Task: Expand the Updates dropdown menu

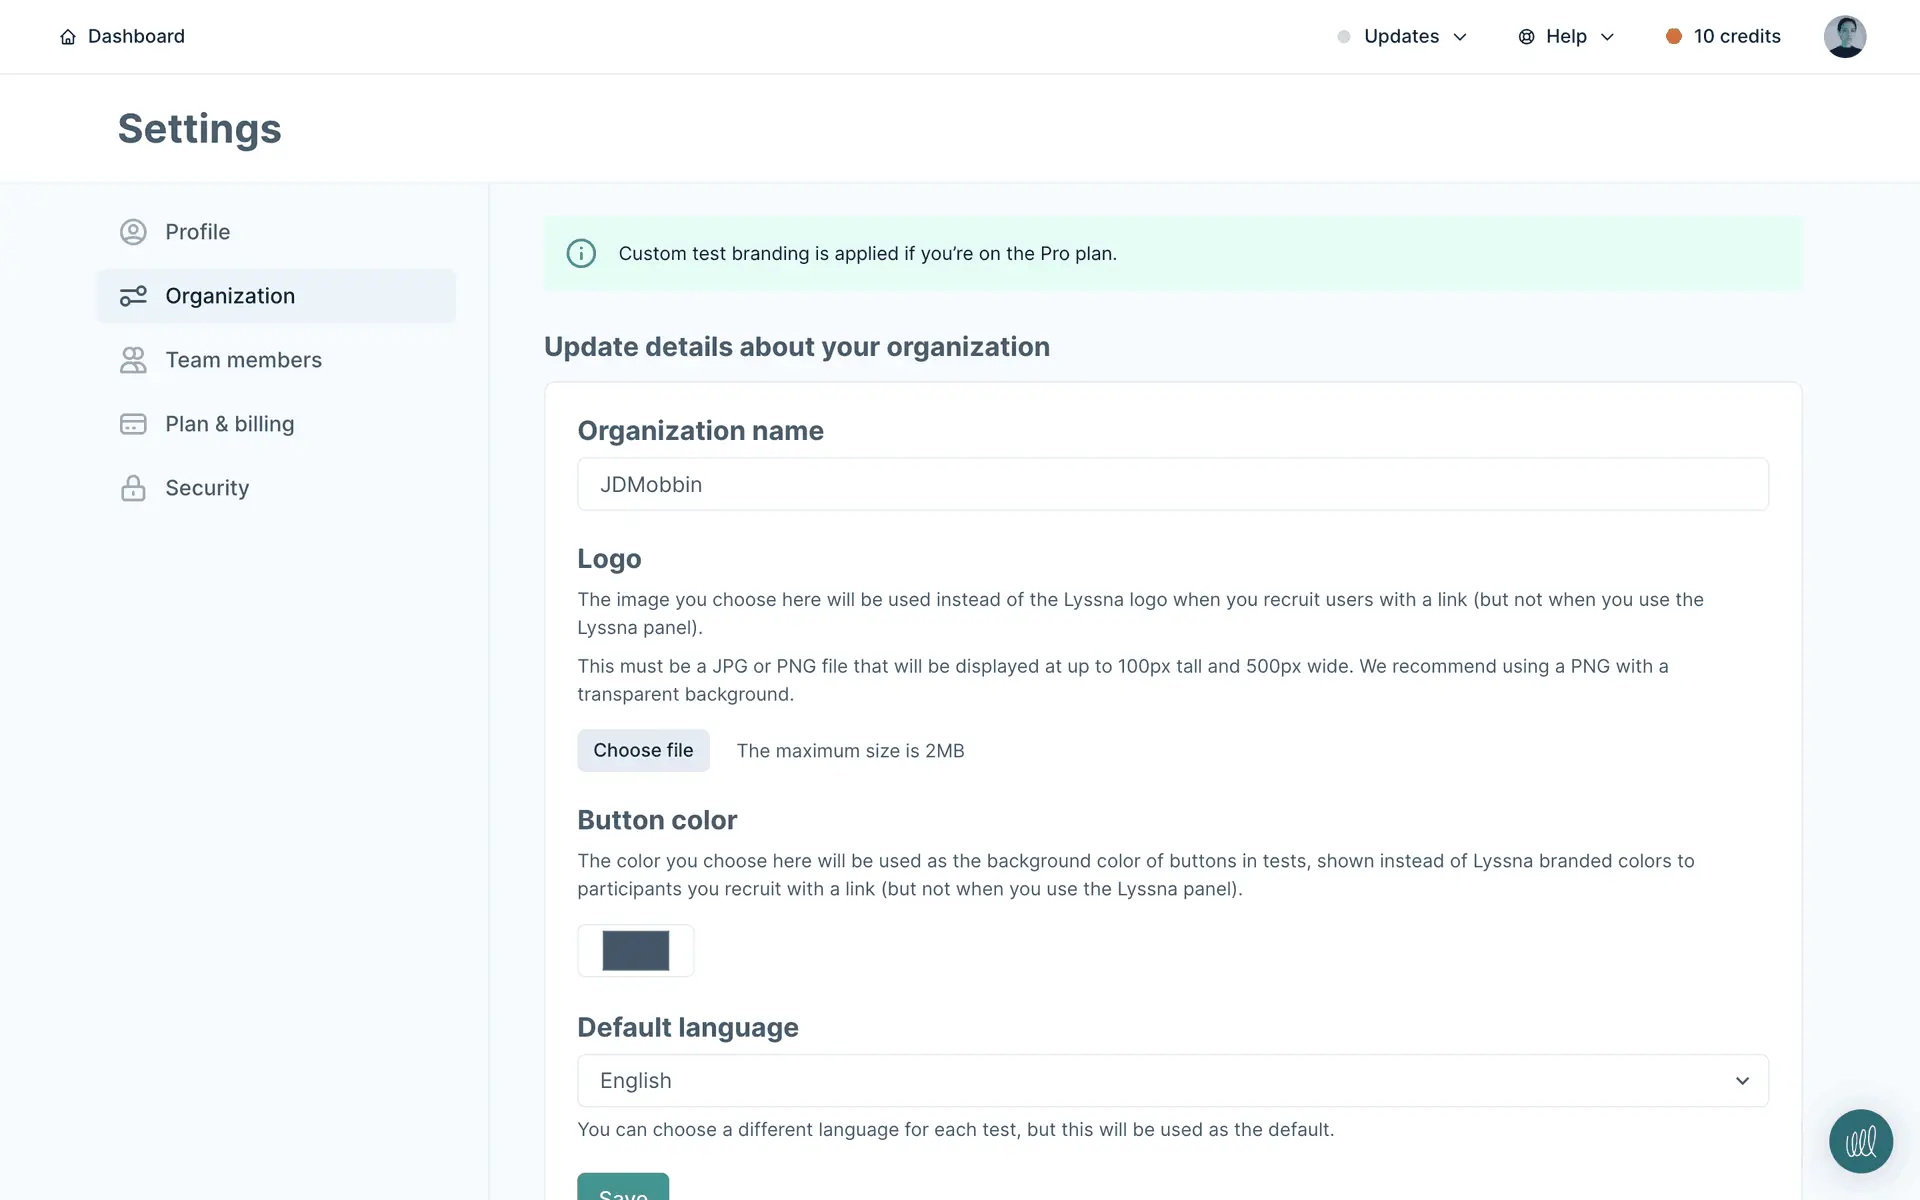Action: [1402, 37]
